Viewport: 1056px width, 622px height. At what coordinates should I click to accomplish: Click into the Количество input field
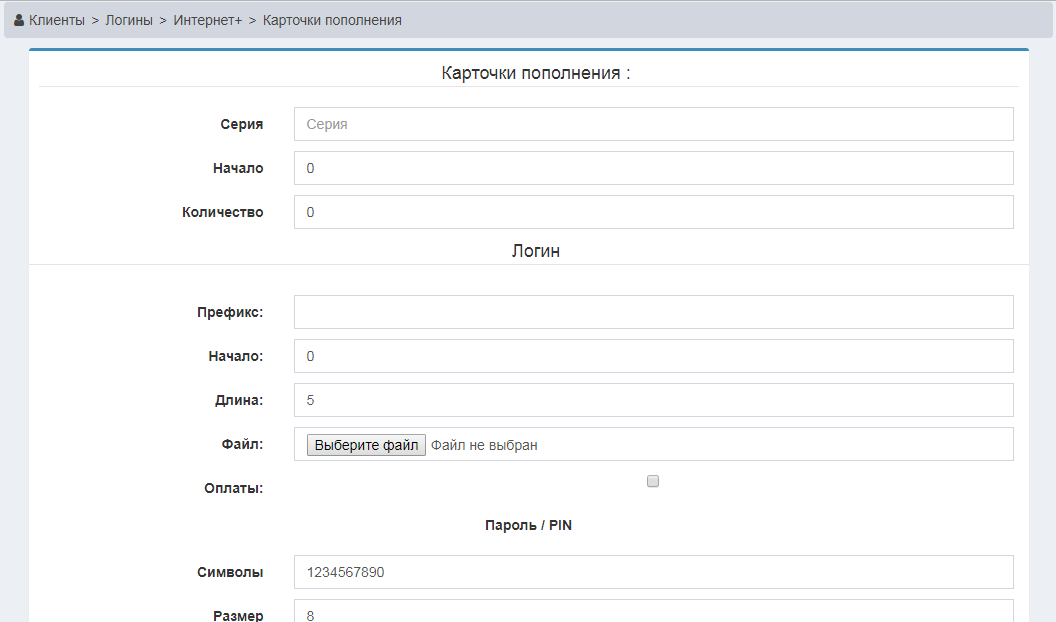pos(653,212)
